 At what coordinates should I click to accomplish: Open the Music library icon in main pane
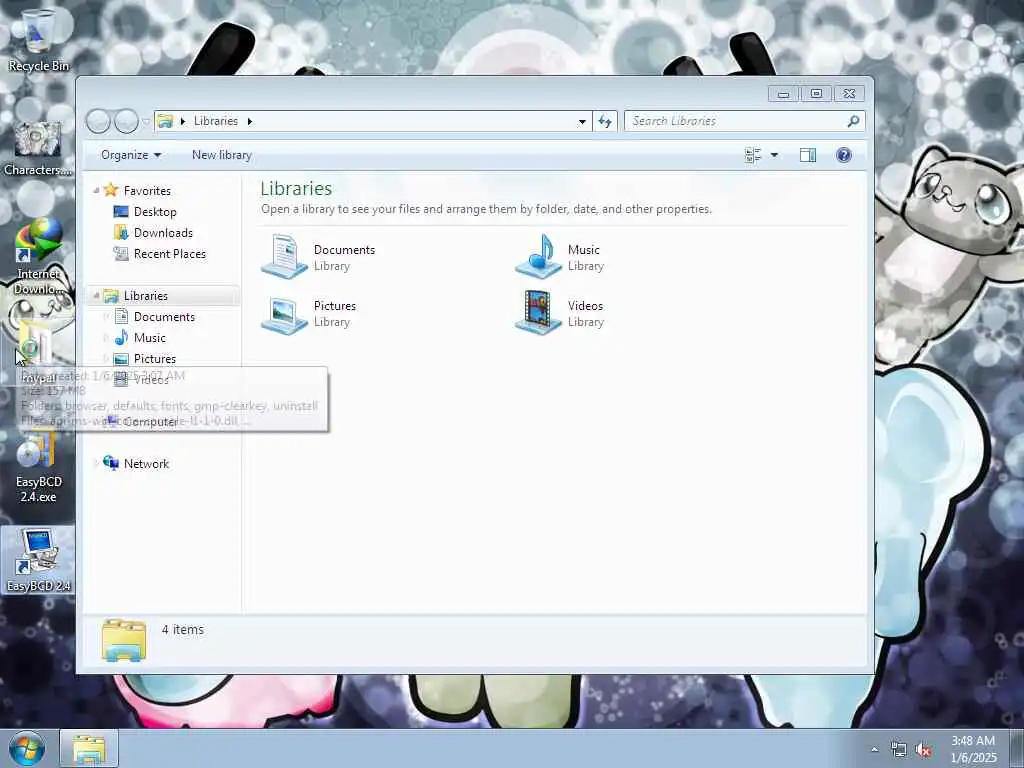click(x=538, y=256)
